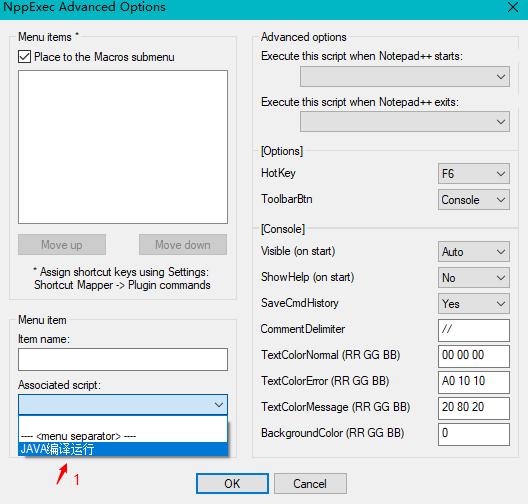Edit the TextColorError value field

coord(473,382)
